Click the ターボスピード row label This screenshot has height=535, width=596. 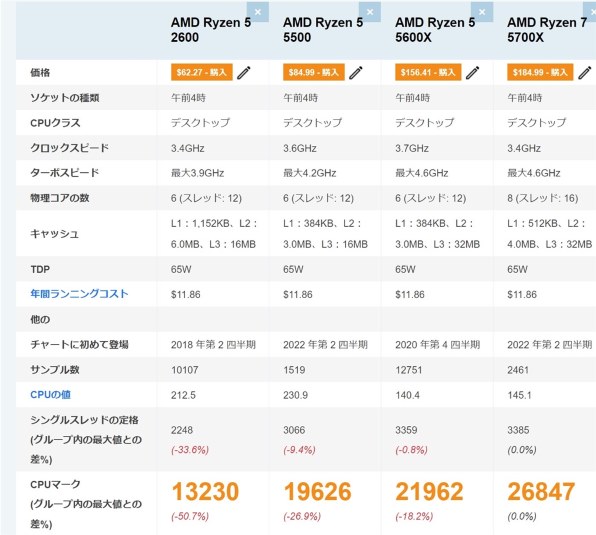pos(65,173)
